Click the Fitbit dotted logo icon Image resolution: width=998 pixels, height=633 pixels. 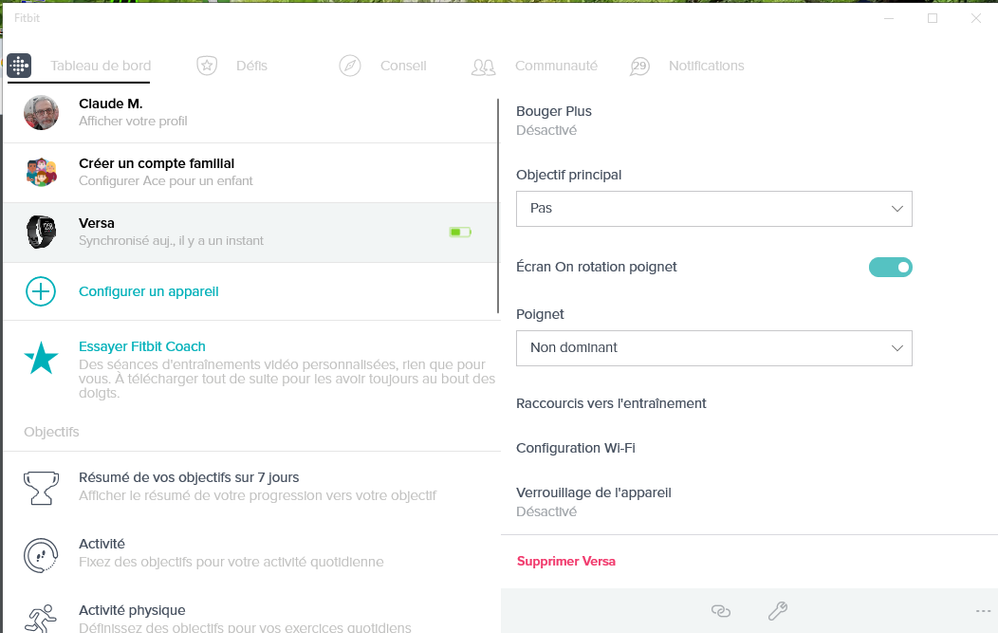coord(19,66)
